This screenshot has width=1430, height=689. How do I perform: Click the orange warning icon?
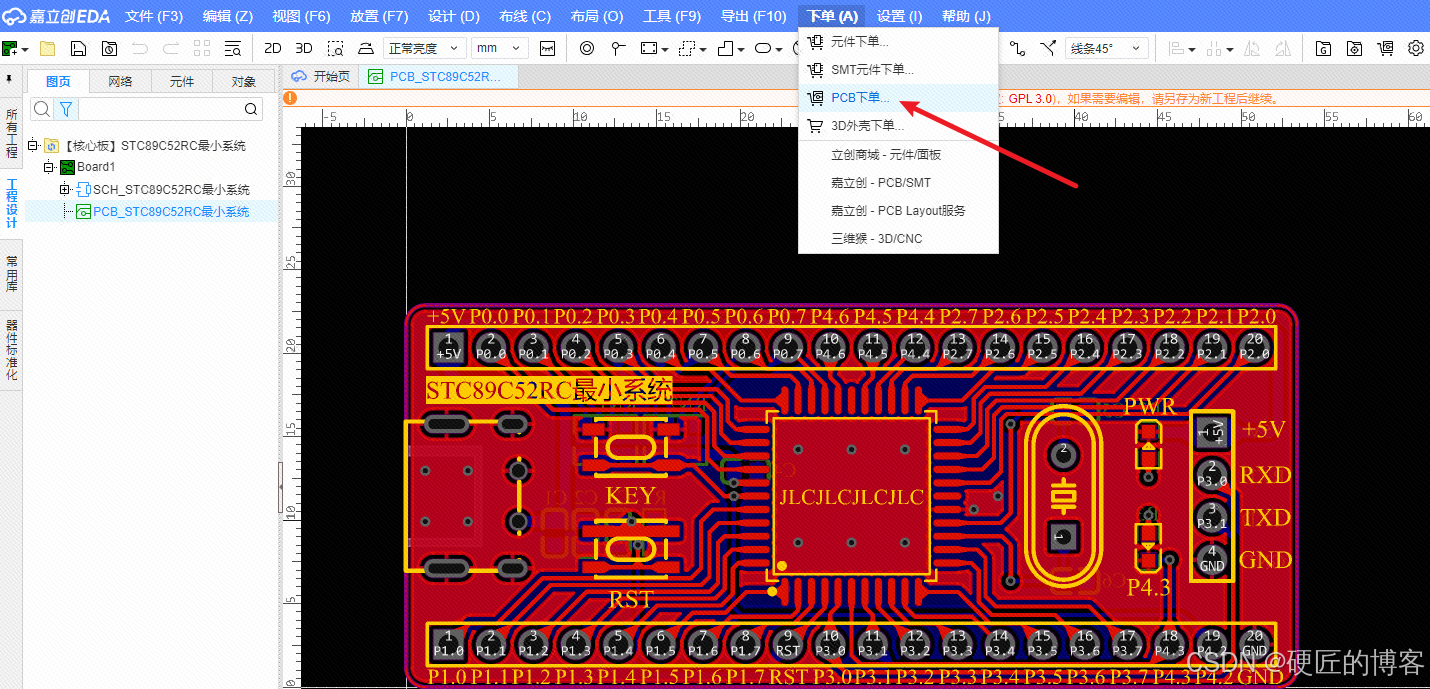pos(290,98)
